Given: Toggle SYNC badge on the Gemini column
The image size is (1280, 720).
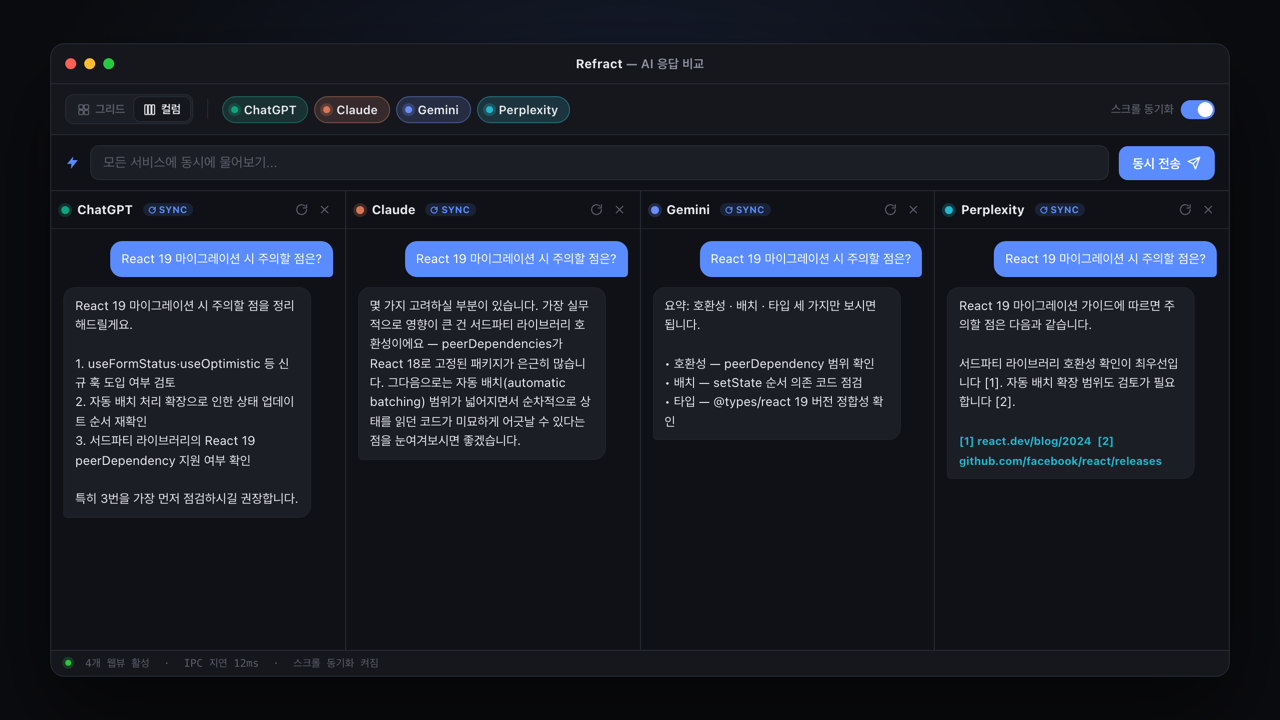Looking at the screenshot, I should pos(745,210).
